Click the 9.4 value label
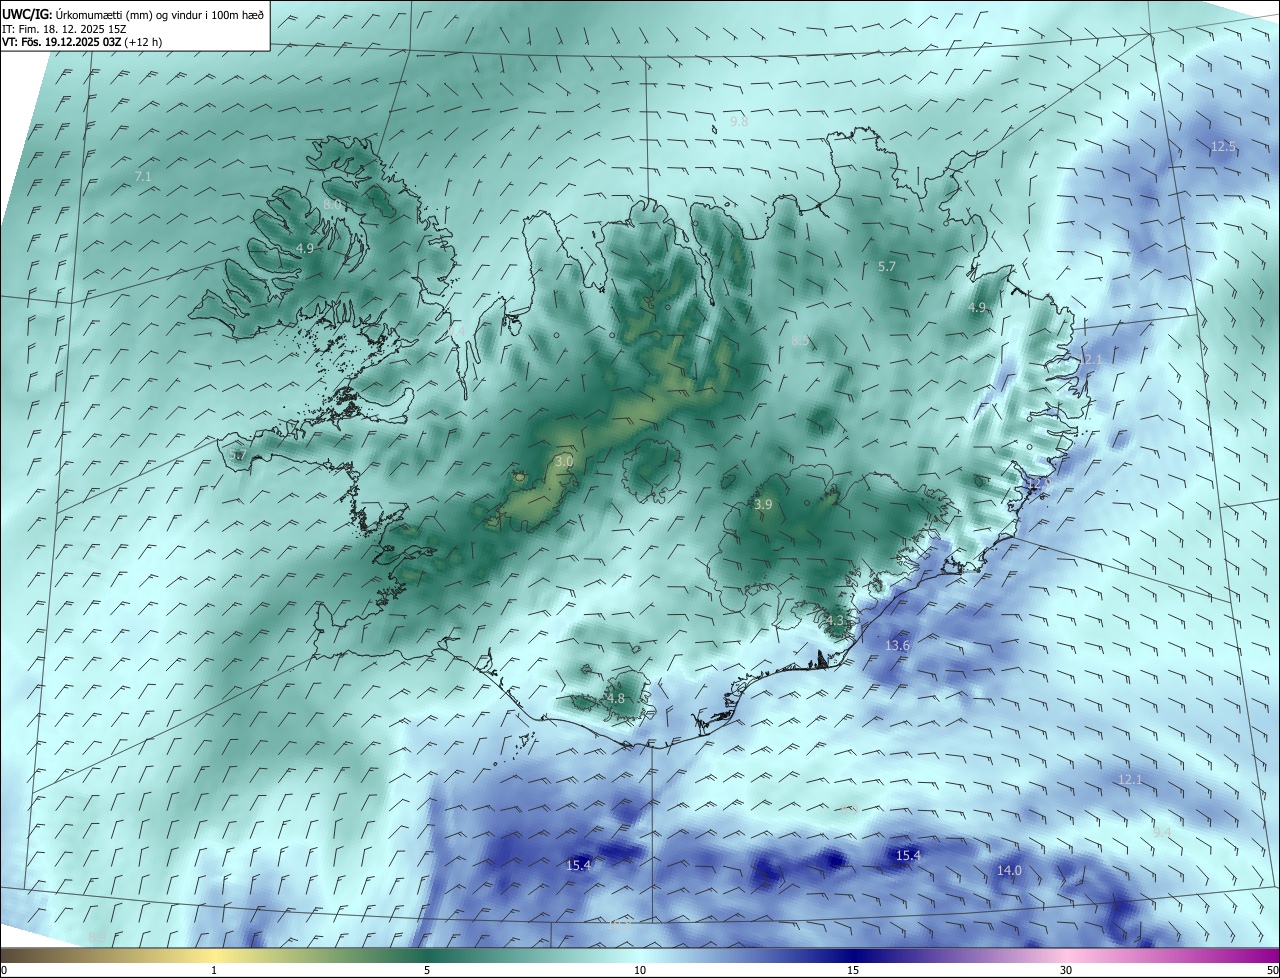Image resolution: width=1280 pixels, height=978 pixels. [x=1162, y=831]
